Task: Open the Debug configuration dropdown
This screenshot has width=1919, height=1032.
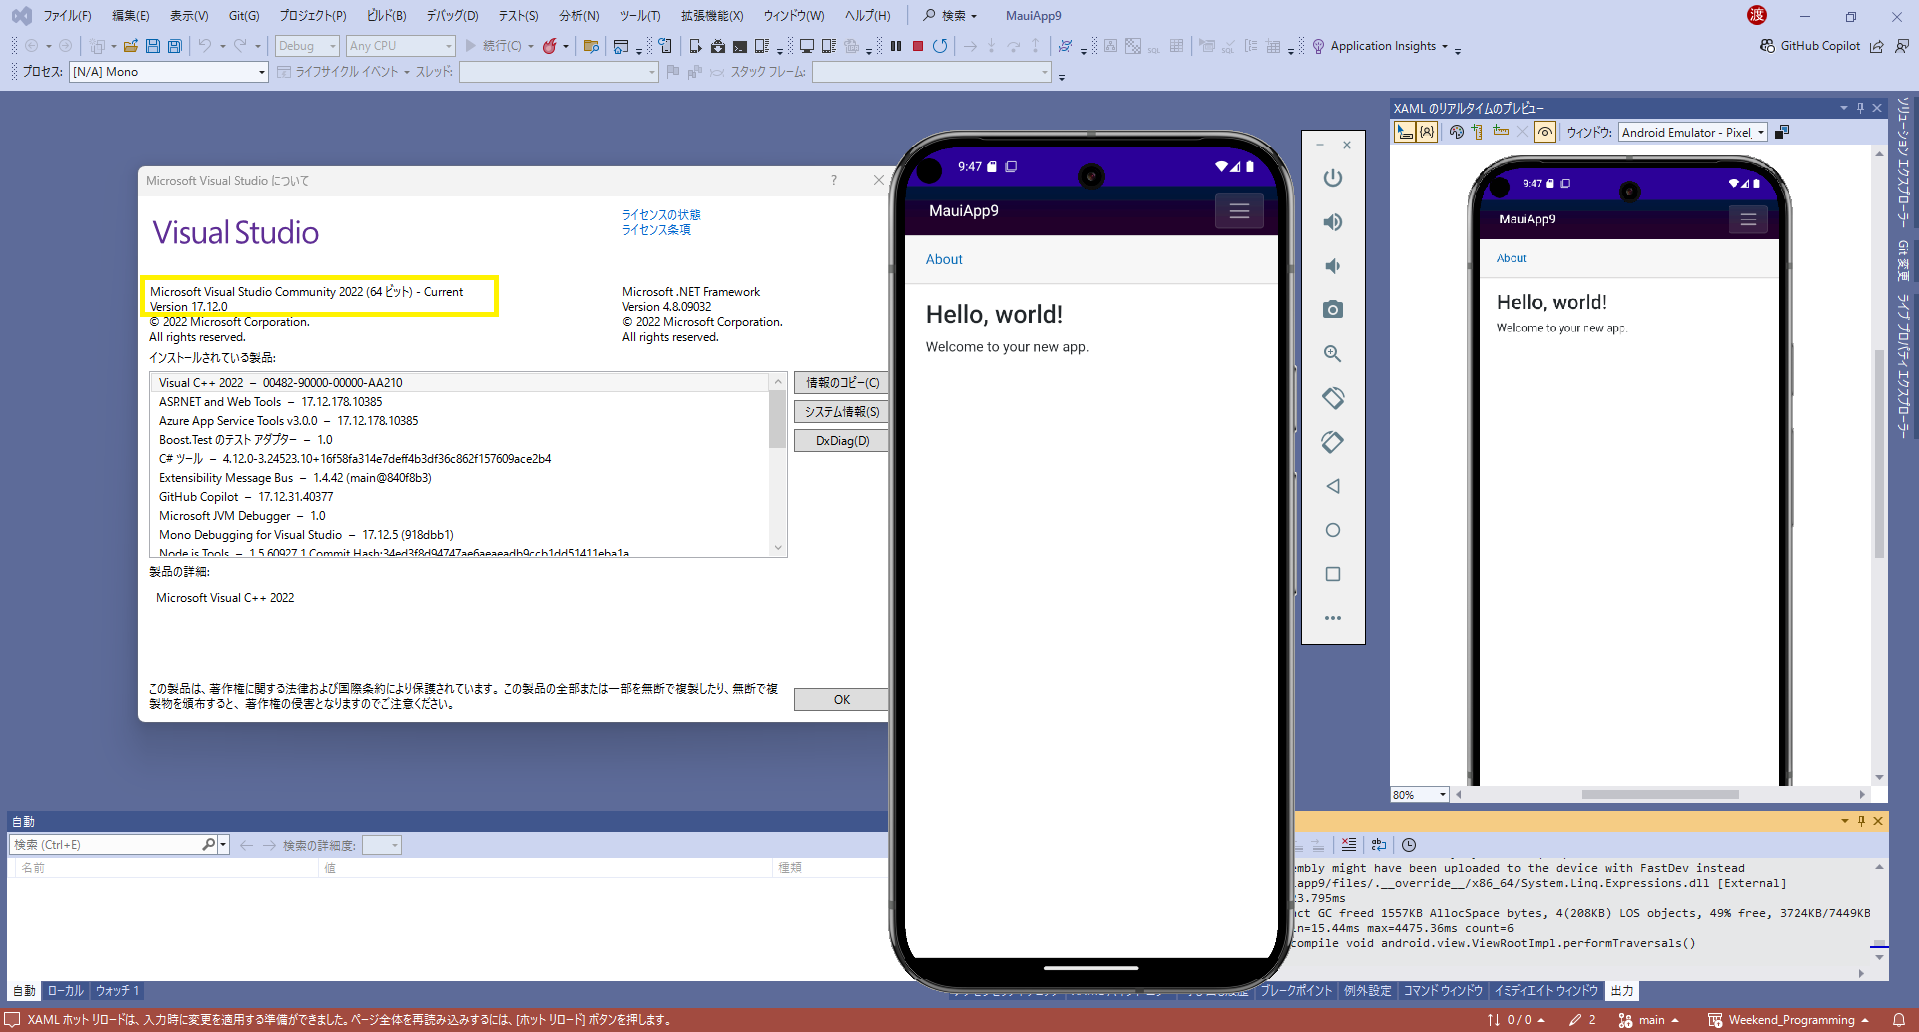Action: point(307,46)
